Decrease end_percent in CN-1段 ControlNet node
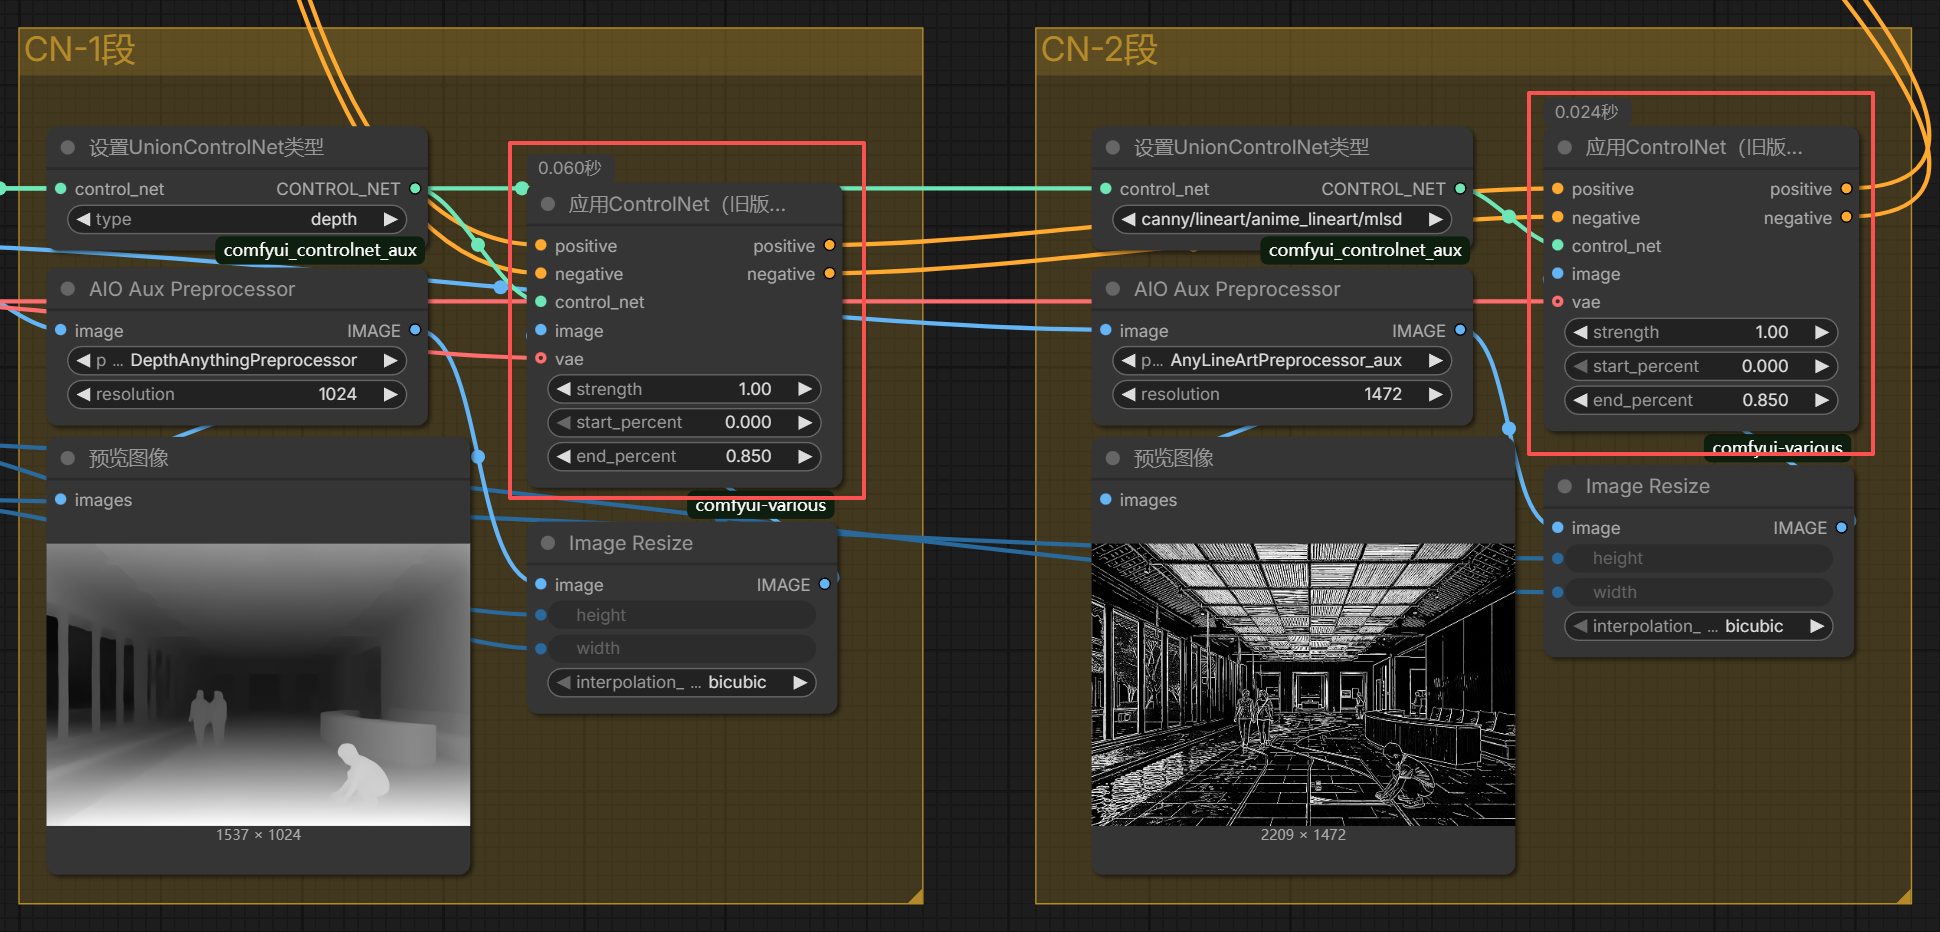 [564, 456]
